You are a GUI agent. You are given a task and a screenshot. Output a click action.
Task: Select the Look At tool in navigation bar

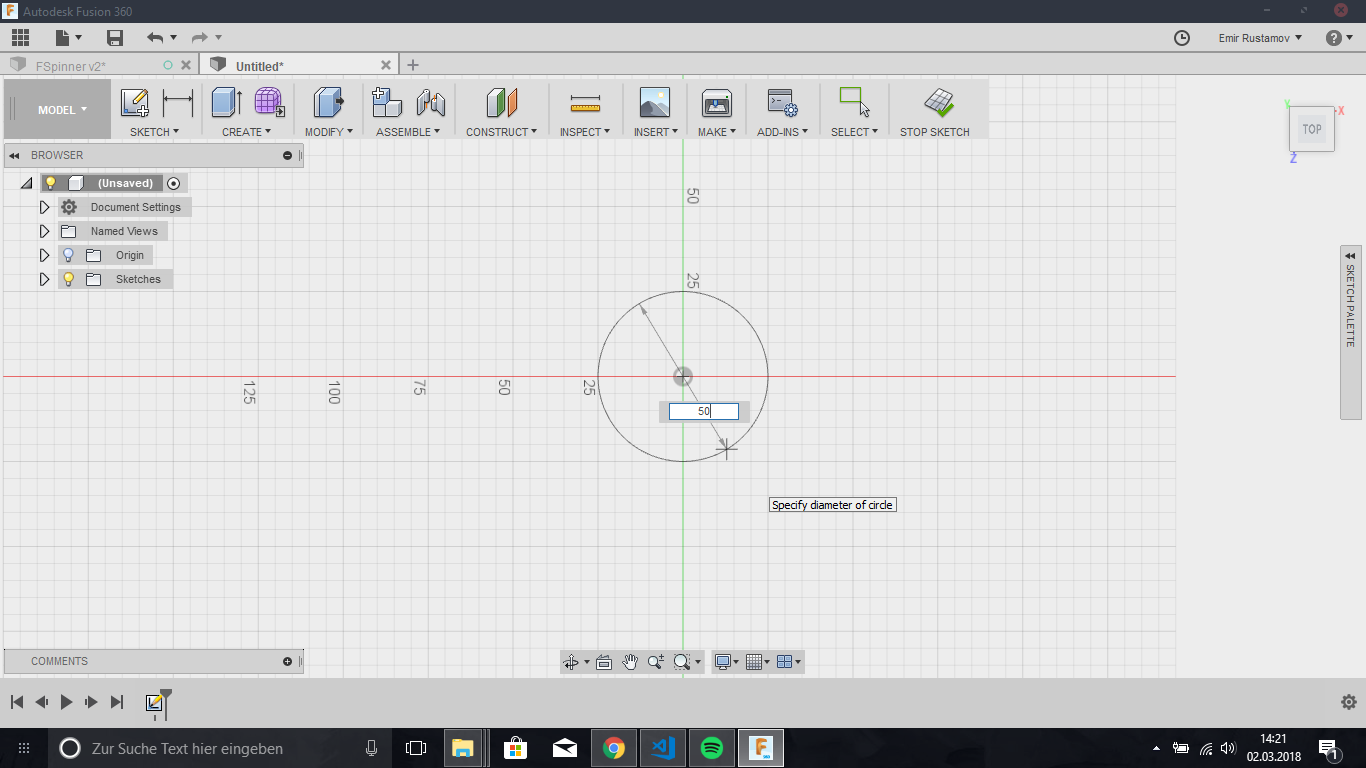tap(604, 662)
